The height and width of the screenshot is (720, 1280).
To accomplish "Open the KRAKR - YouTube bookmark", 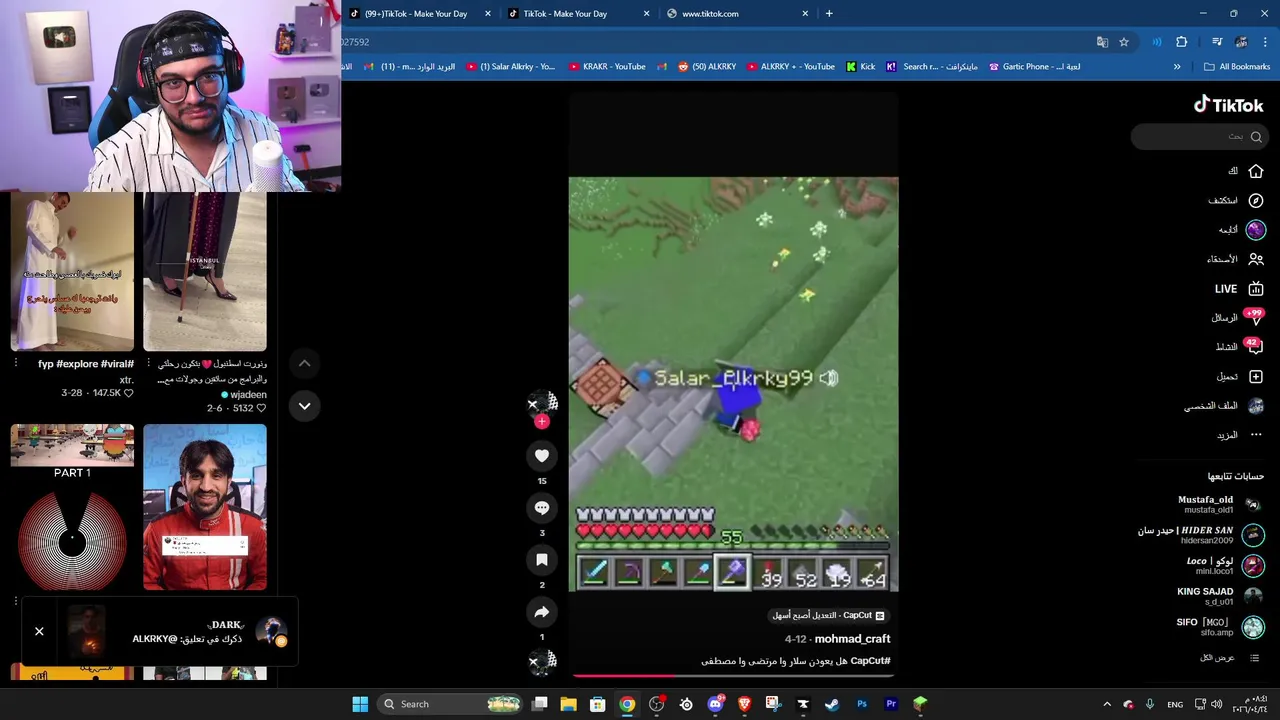I will click(x=607, y=67).
